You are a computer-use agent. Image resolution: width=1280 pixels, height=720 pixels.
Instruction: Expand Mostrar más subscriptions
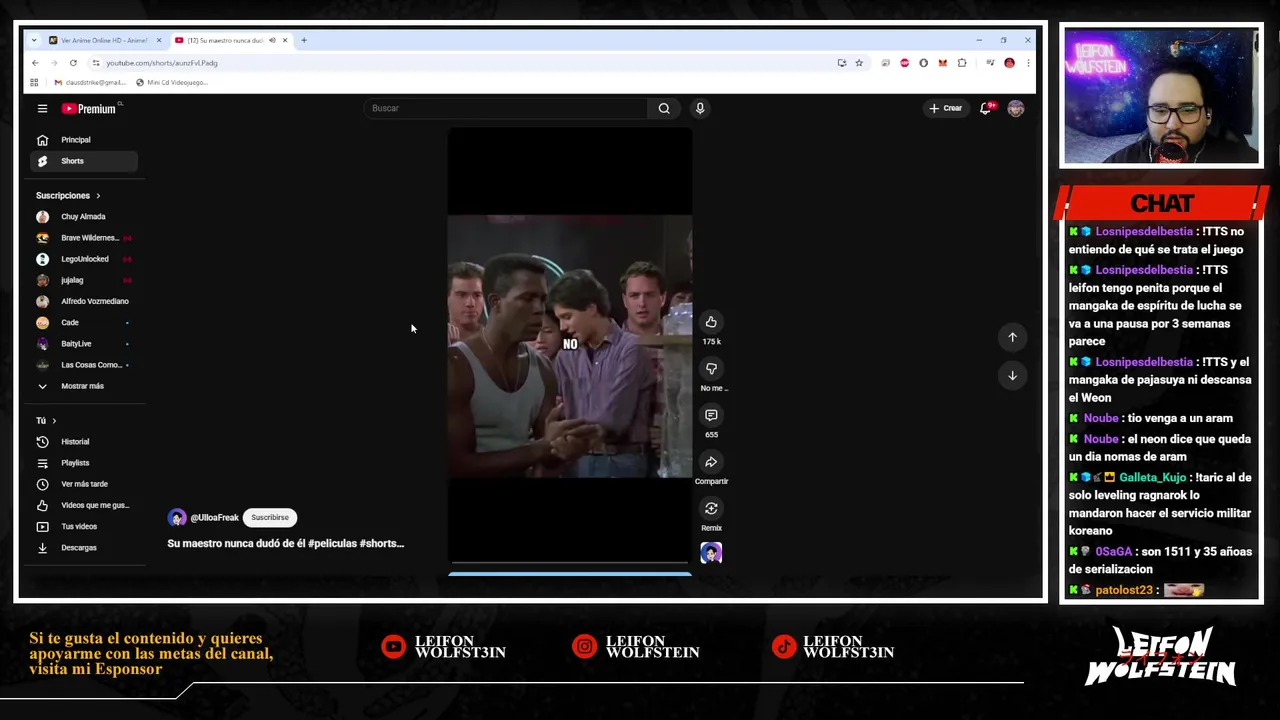[85, 386]
